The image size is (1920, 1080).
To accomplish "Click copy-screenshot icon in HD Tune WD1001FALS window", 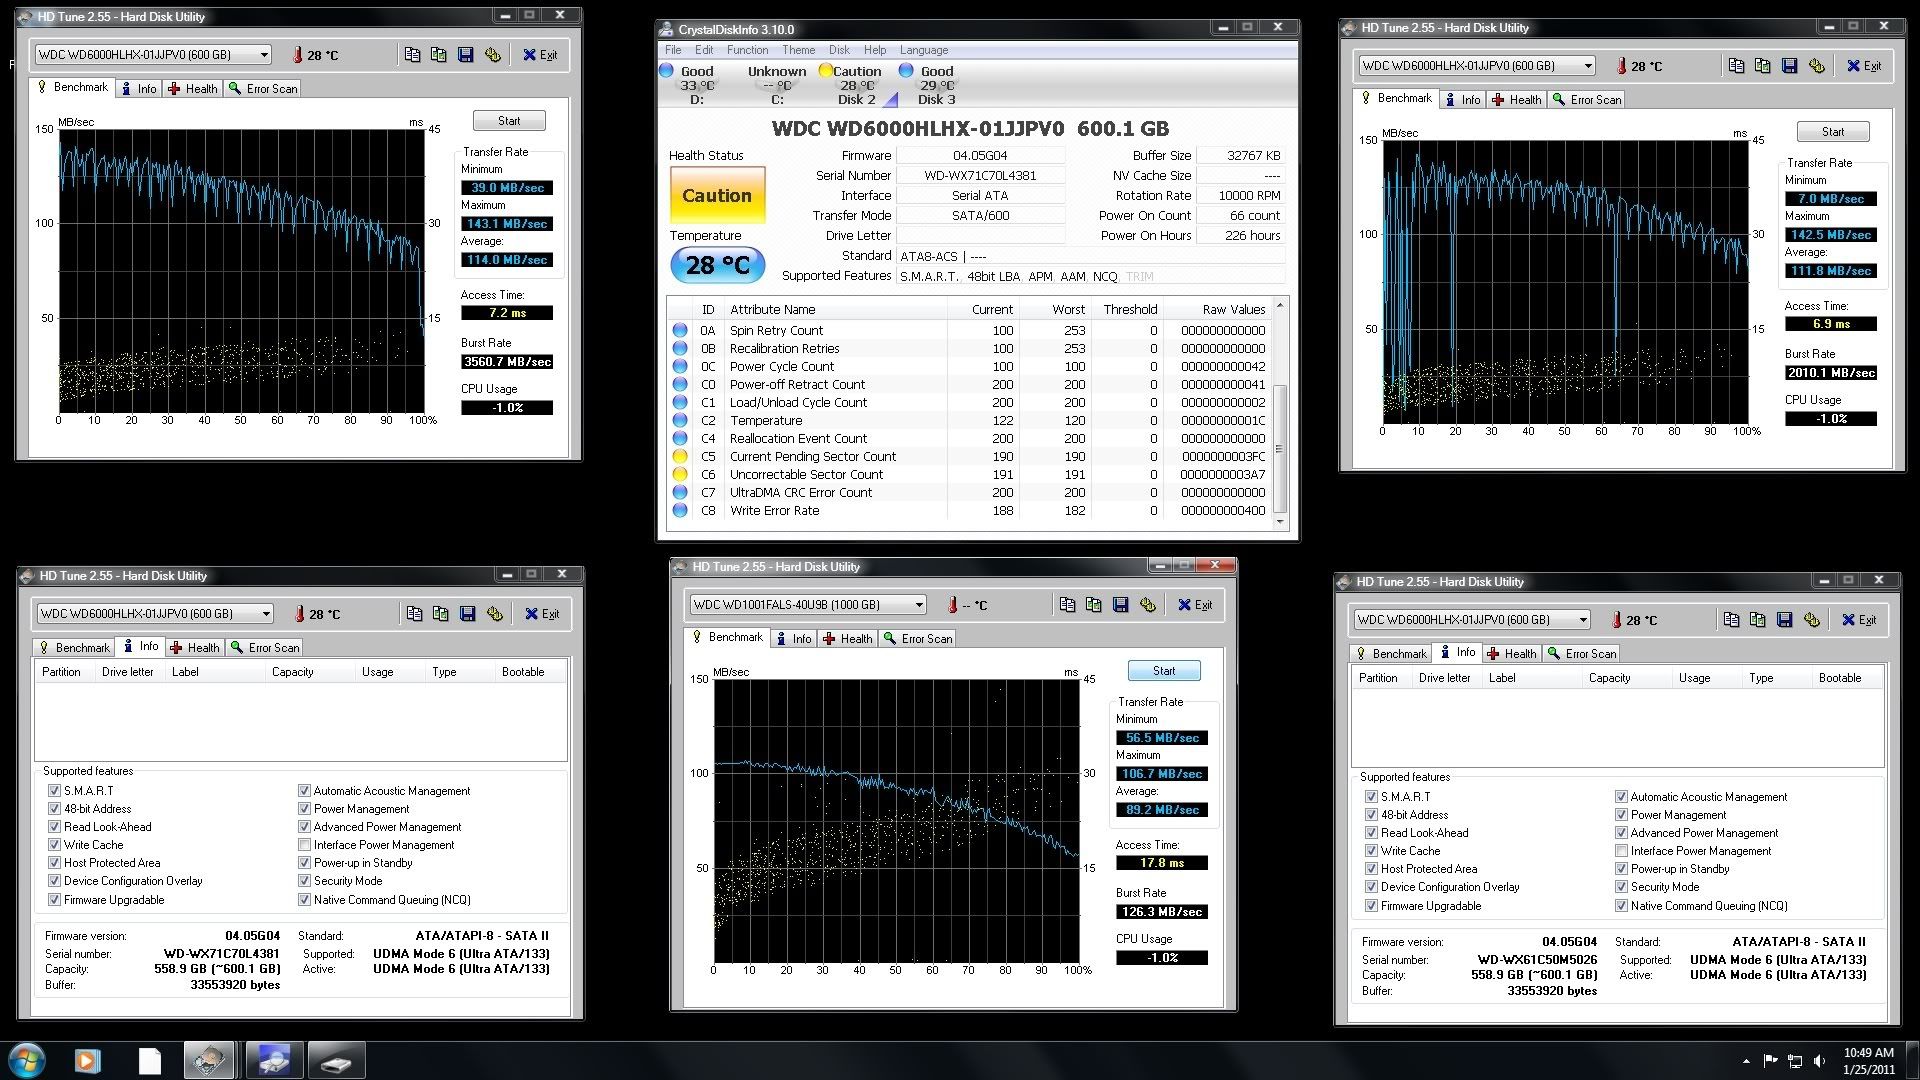I will [1093, 605].
